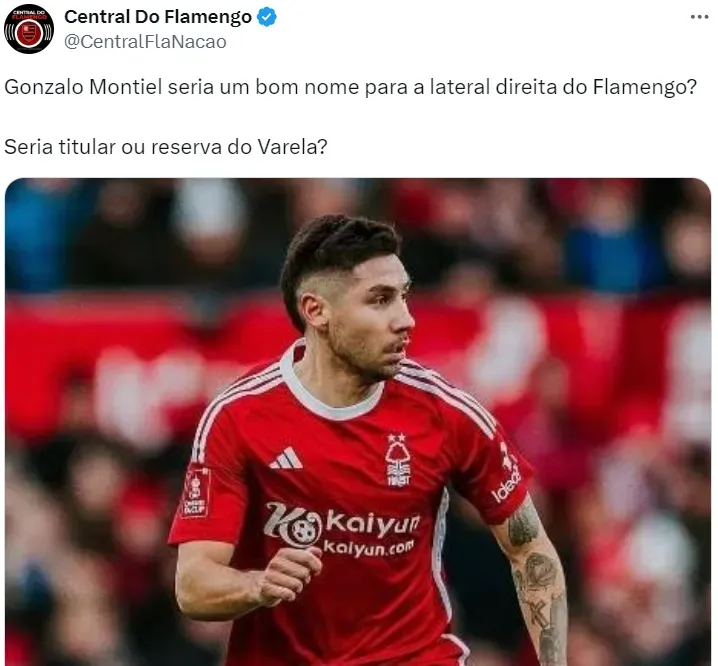718x666 pixels.
Task: Click the Kaiyun sponsor logo on shirt
Action: click(x=342, y=525)
